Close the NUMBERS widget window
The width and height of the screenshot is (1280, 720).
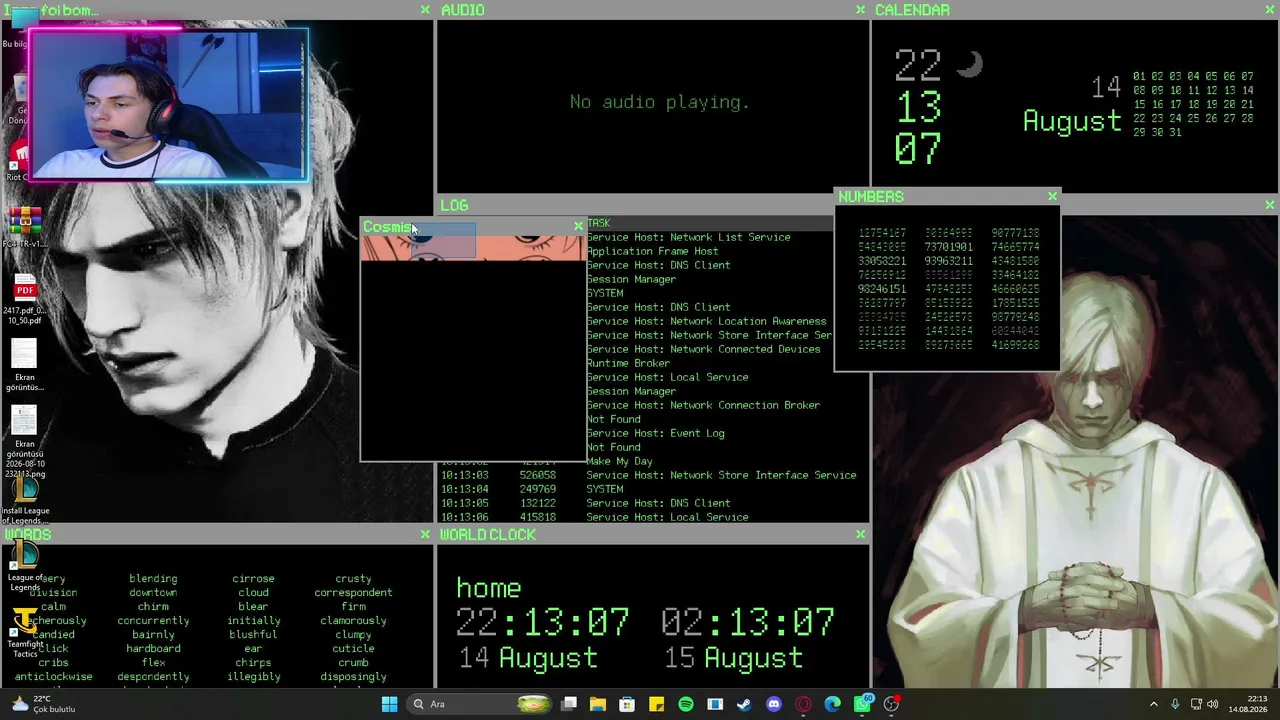pos(1052,196)
